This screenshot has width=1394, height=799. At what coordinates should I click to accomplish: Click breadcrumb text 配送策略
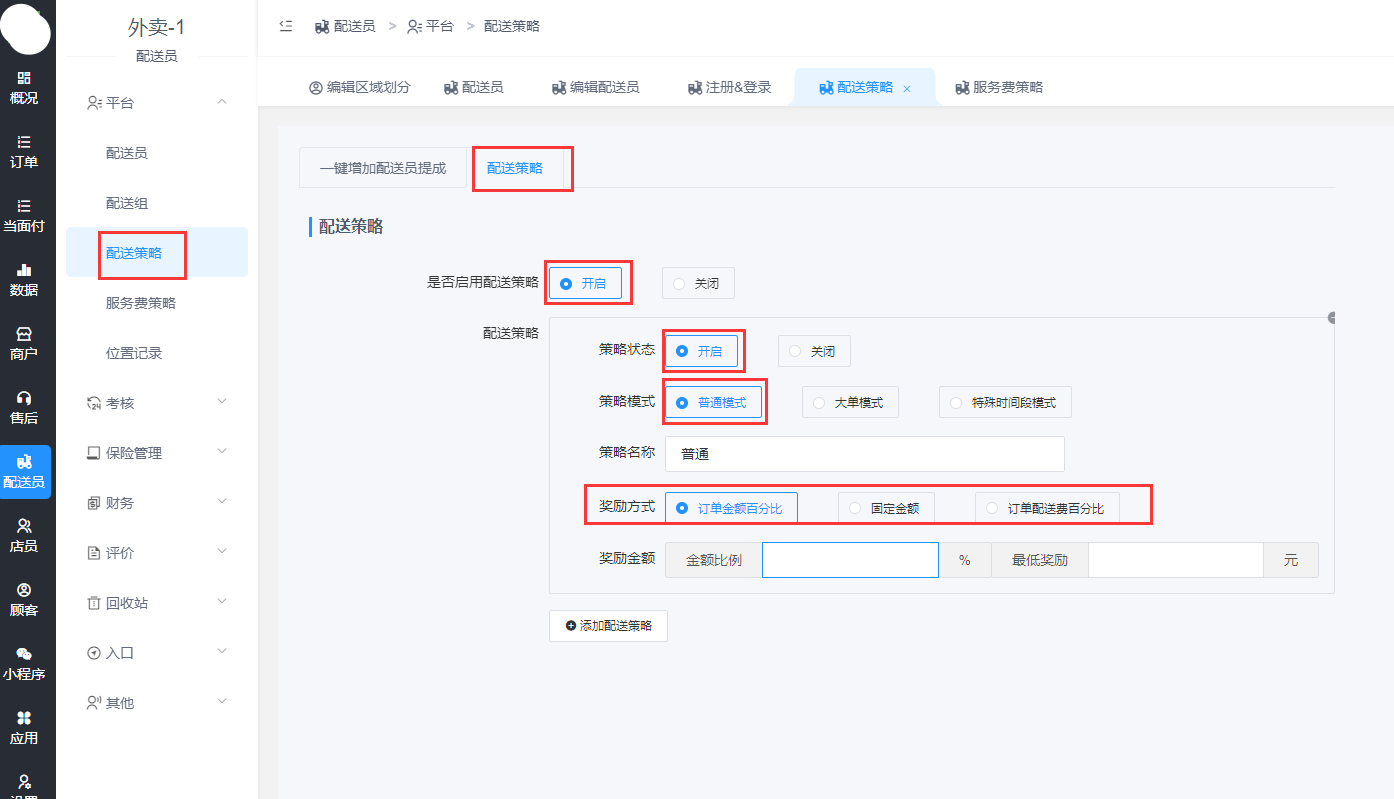512,27
